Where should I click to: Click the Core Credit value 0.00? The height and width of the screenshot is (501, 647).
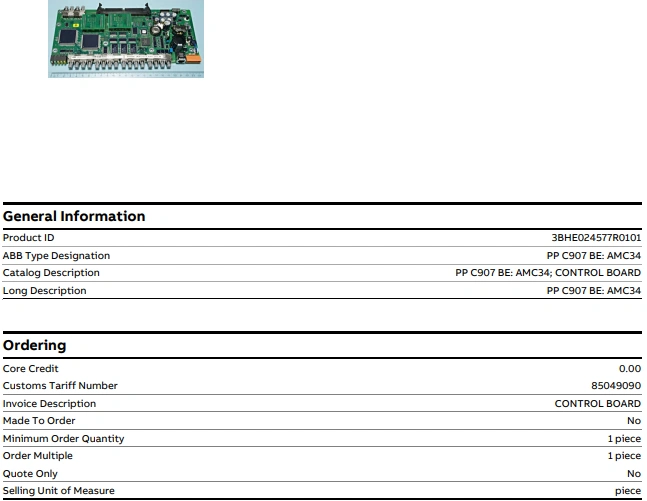pyautogui.click(x=629, y=369)
